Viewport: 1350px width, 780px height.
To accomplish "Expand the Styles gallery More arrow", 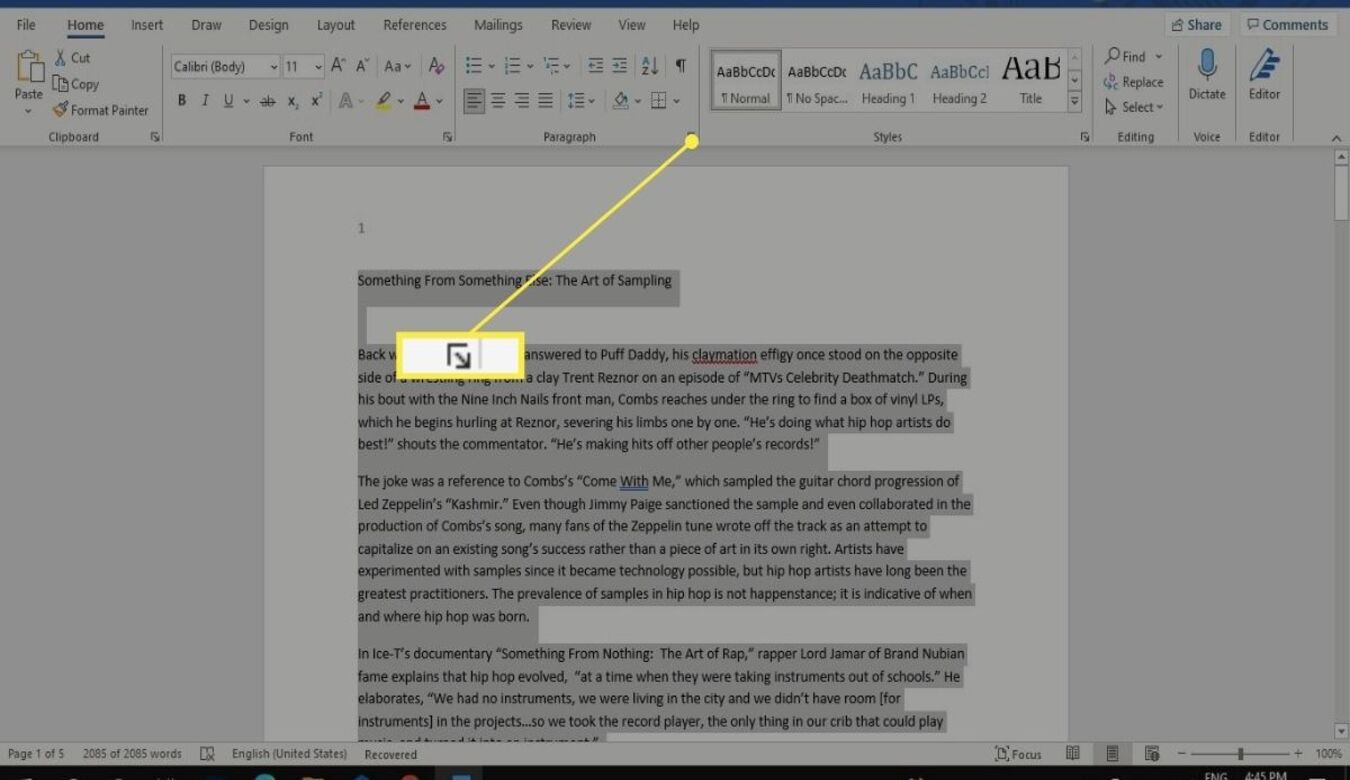I will tap(1075, 100).
